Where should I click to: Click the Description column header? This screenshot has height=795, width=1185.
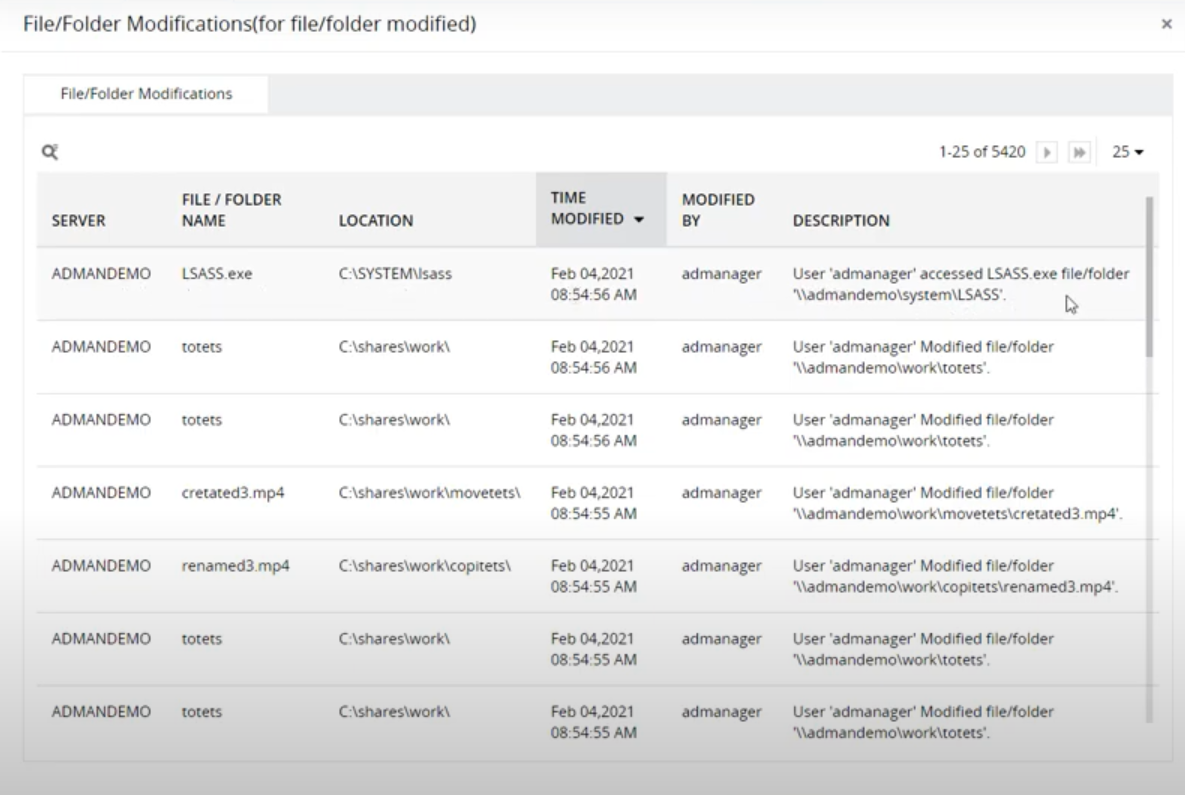pyautogui.click(x=841, y=221)
